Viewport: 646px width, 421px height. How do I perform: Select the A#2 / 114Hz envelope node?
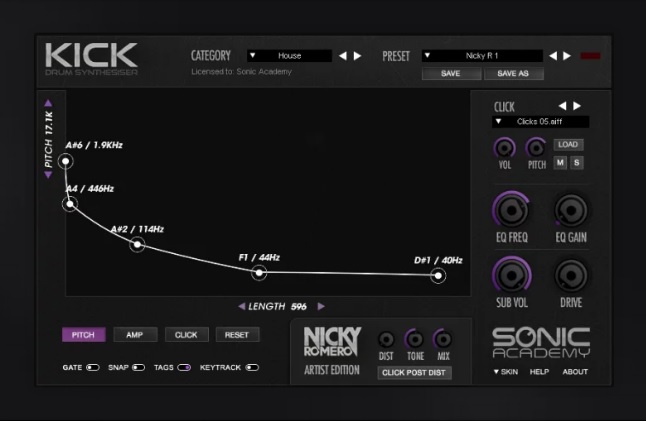pyautogui.click(x=137, y=245)
